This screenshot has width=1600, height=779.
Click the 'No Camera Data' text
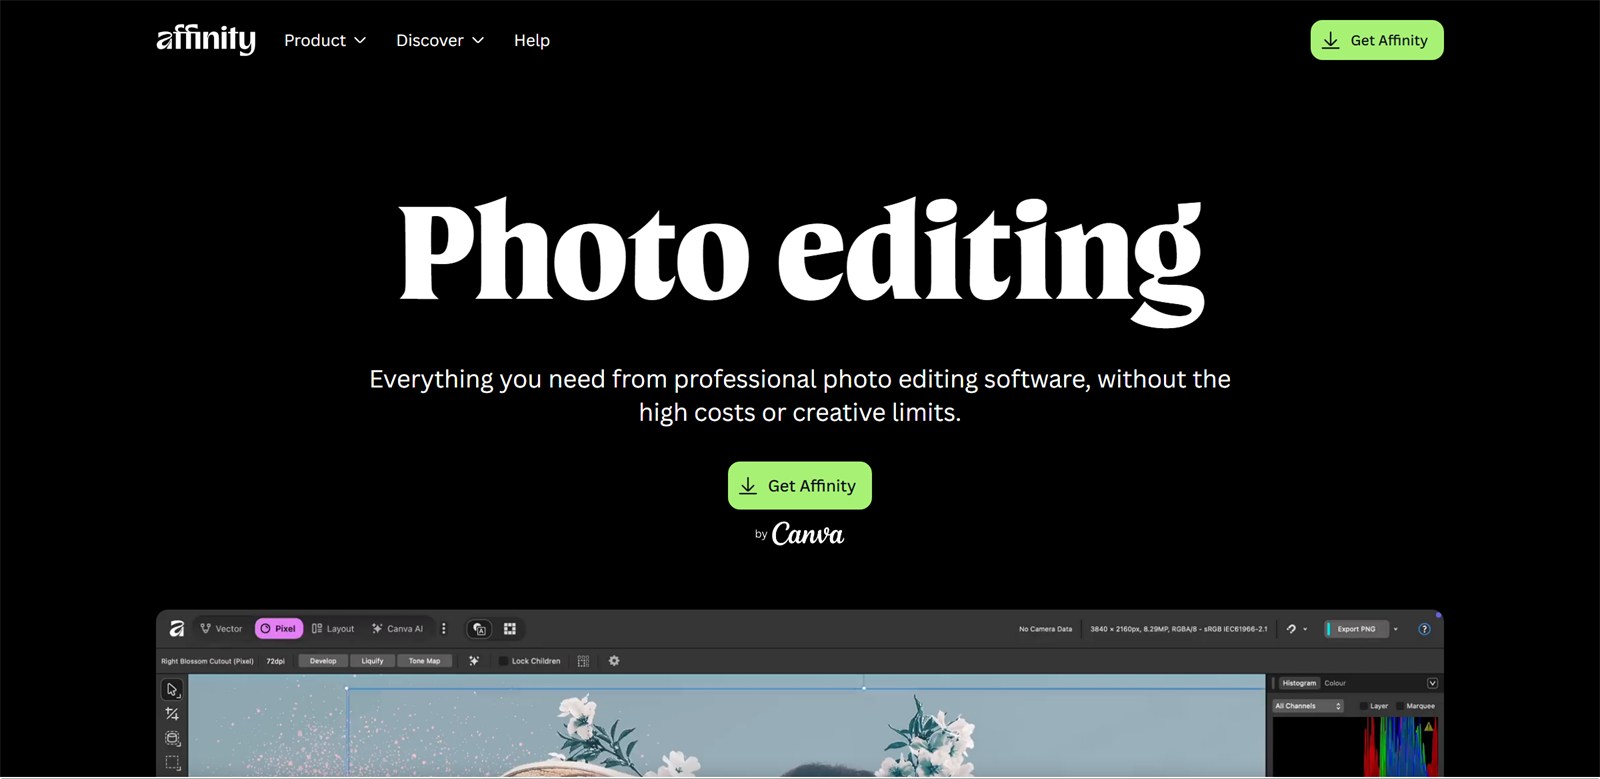pos(1045,629)
